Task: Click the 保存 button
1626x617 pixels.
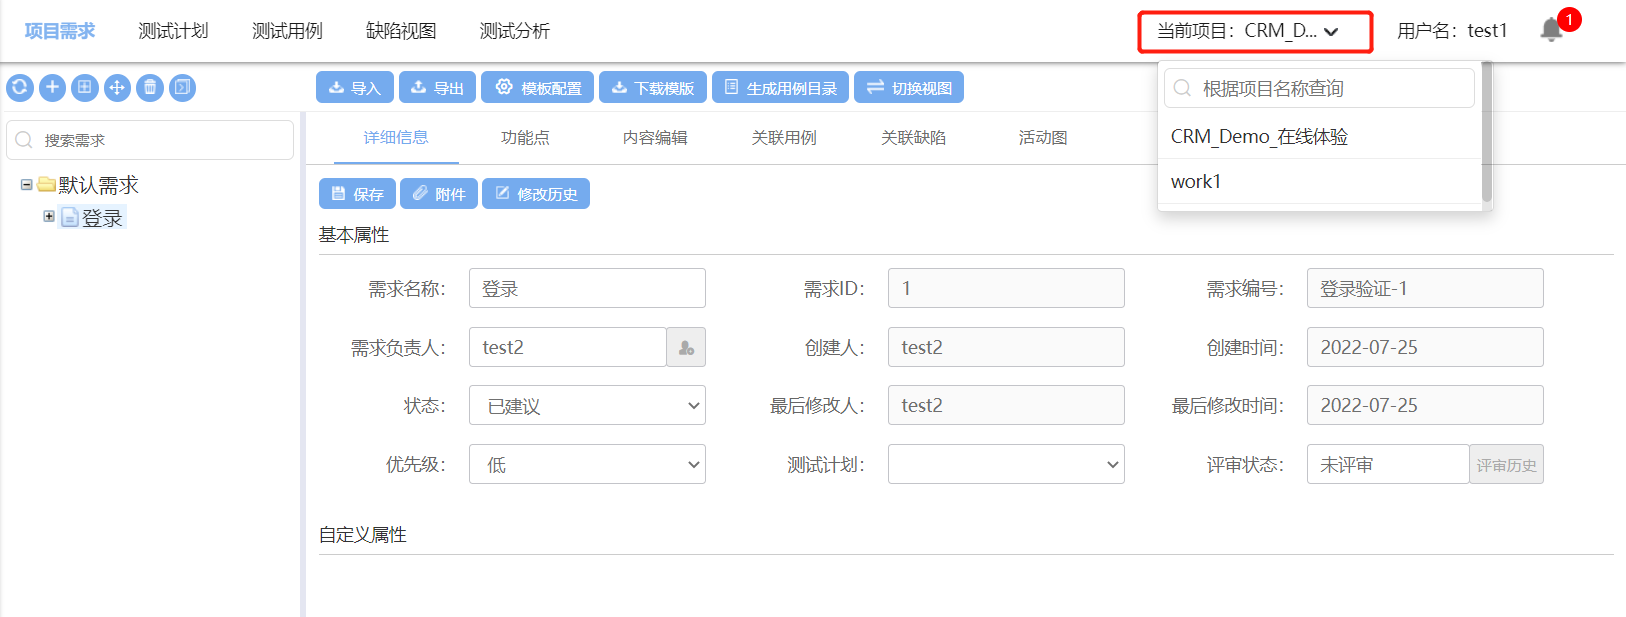Action: 357,194
